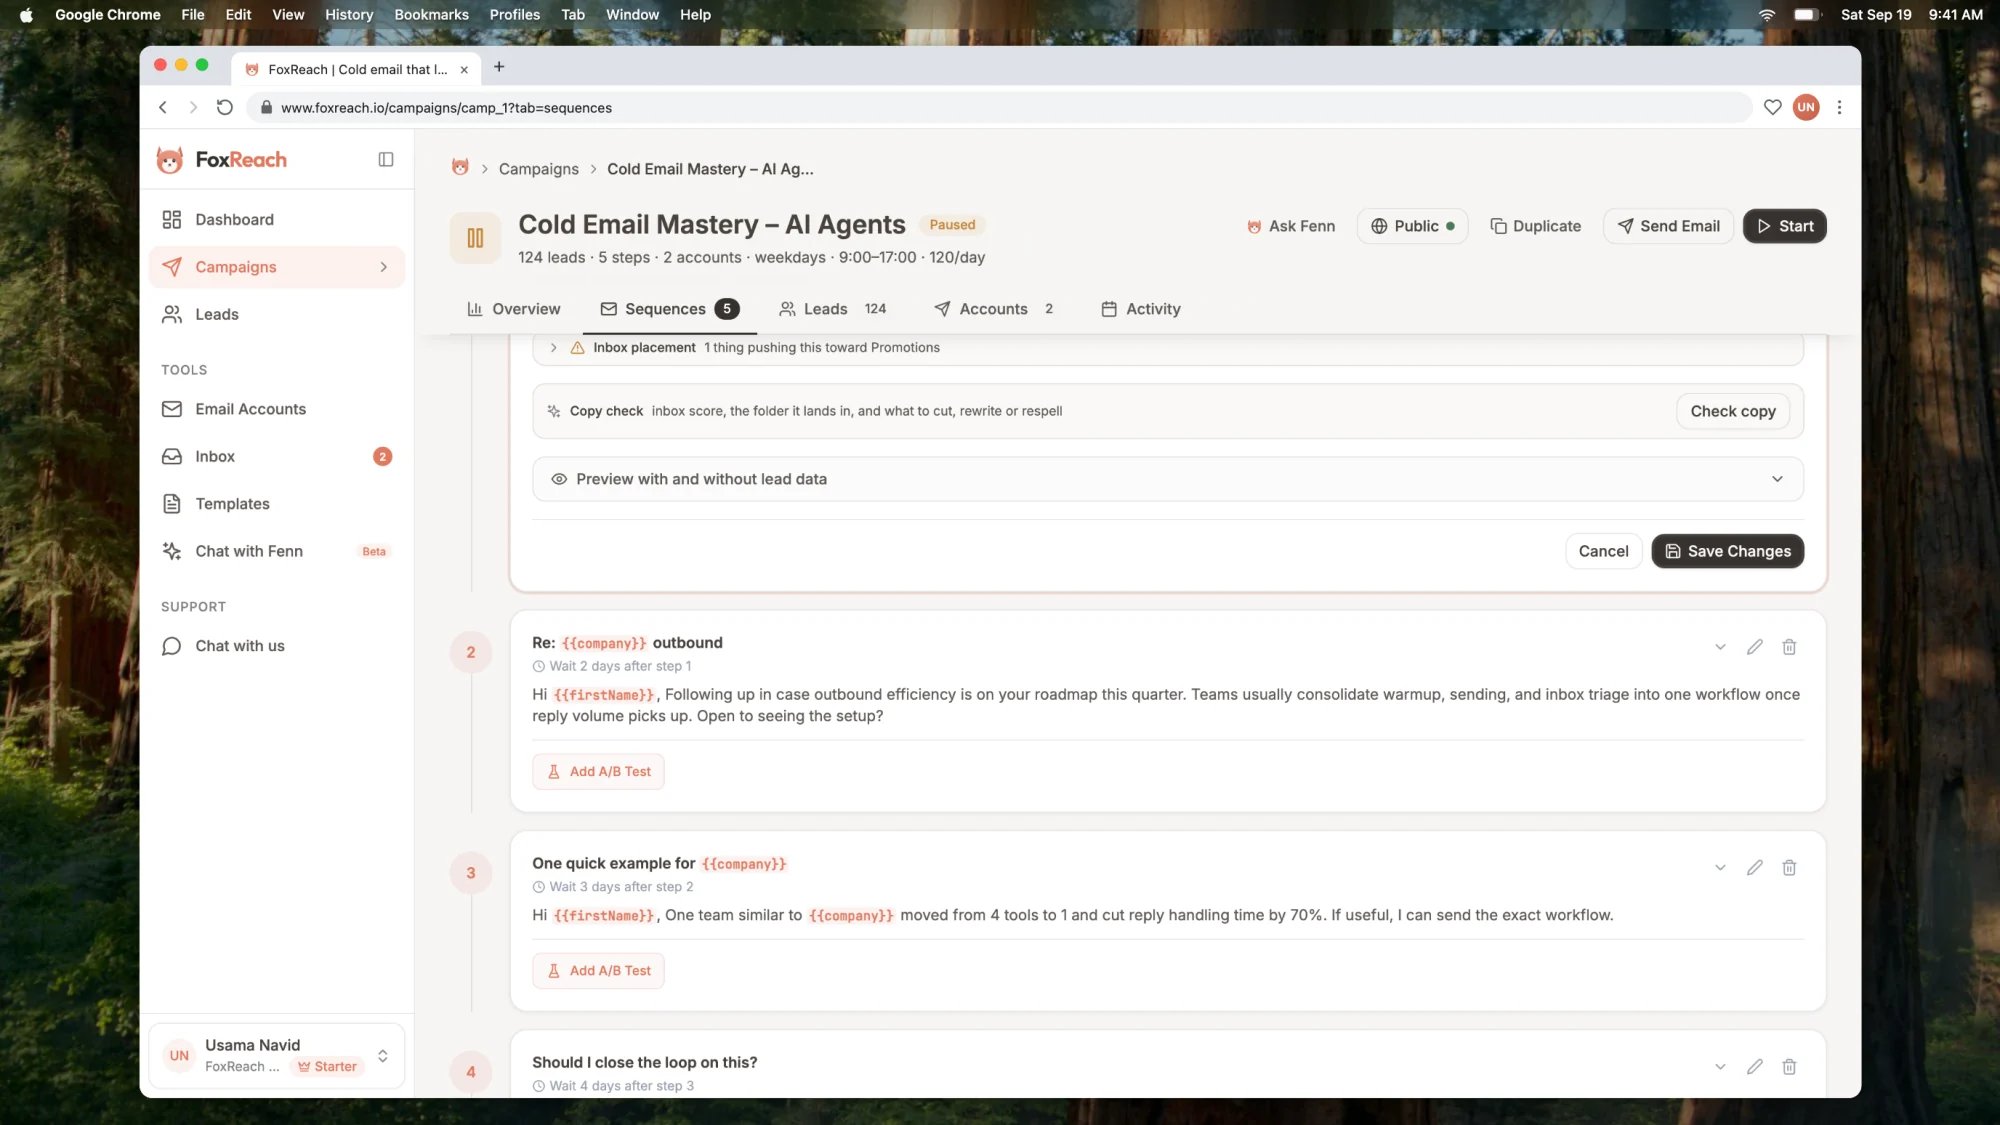Reload the current page
The width and height of the screenshot is (2000, 1125).
225,107
